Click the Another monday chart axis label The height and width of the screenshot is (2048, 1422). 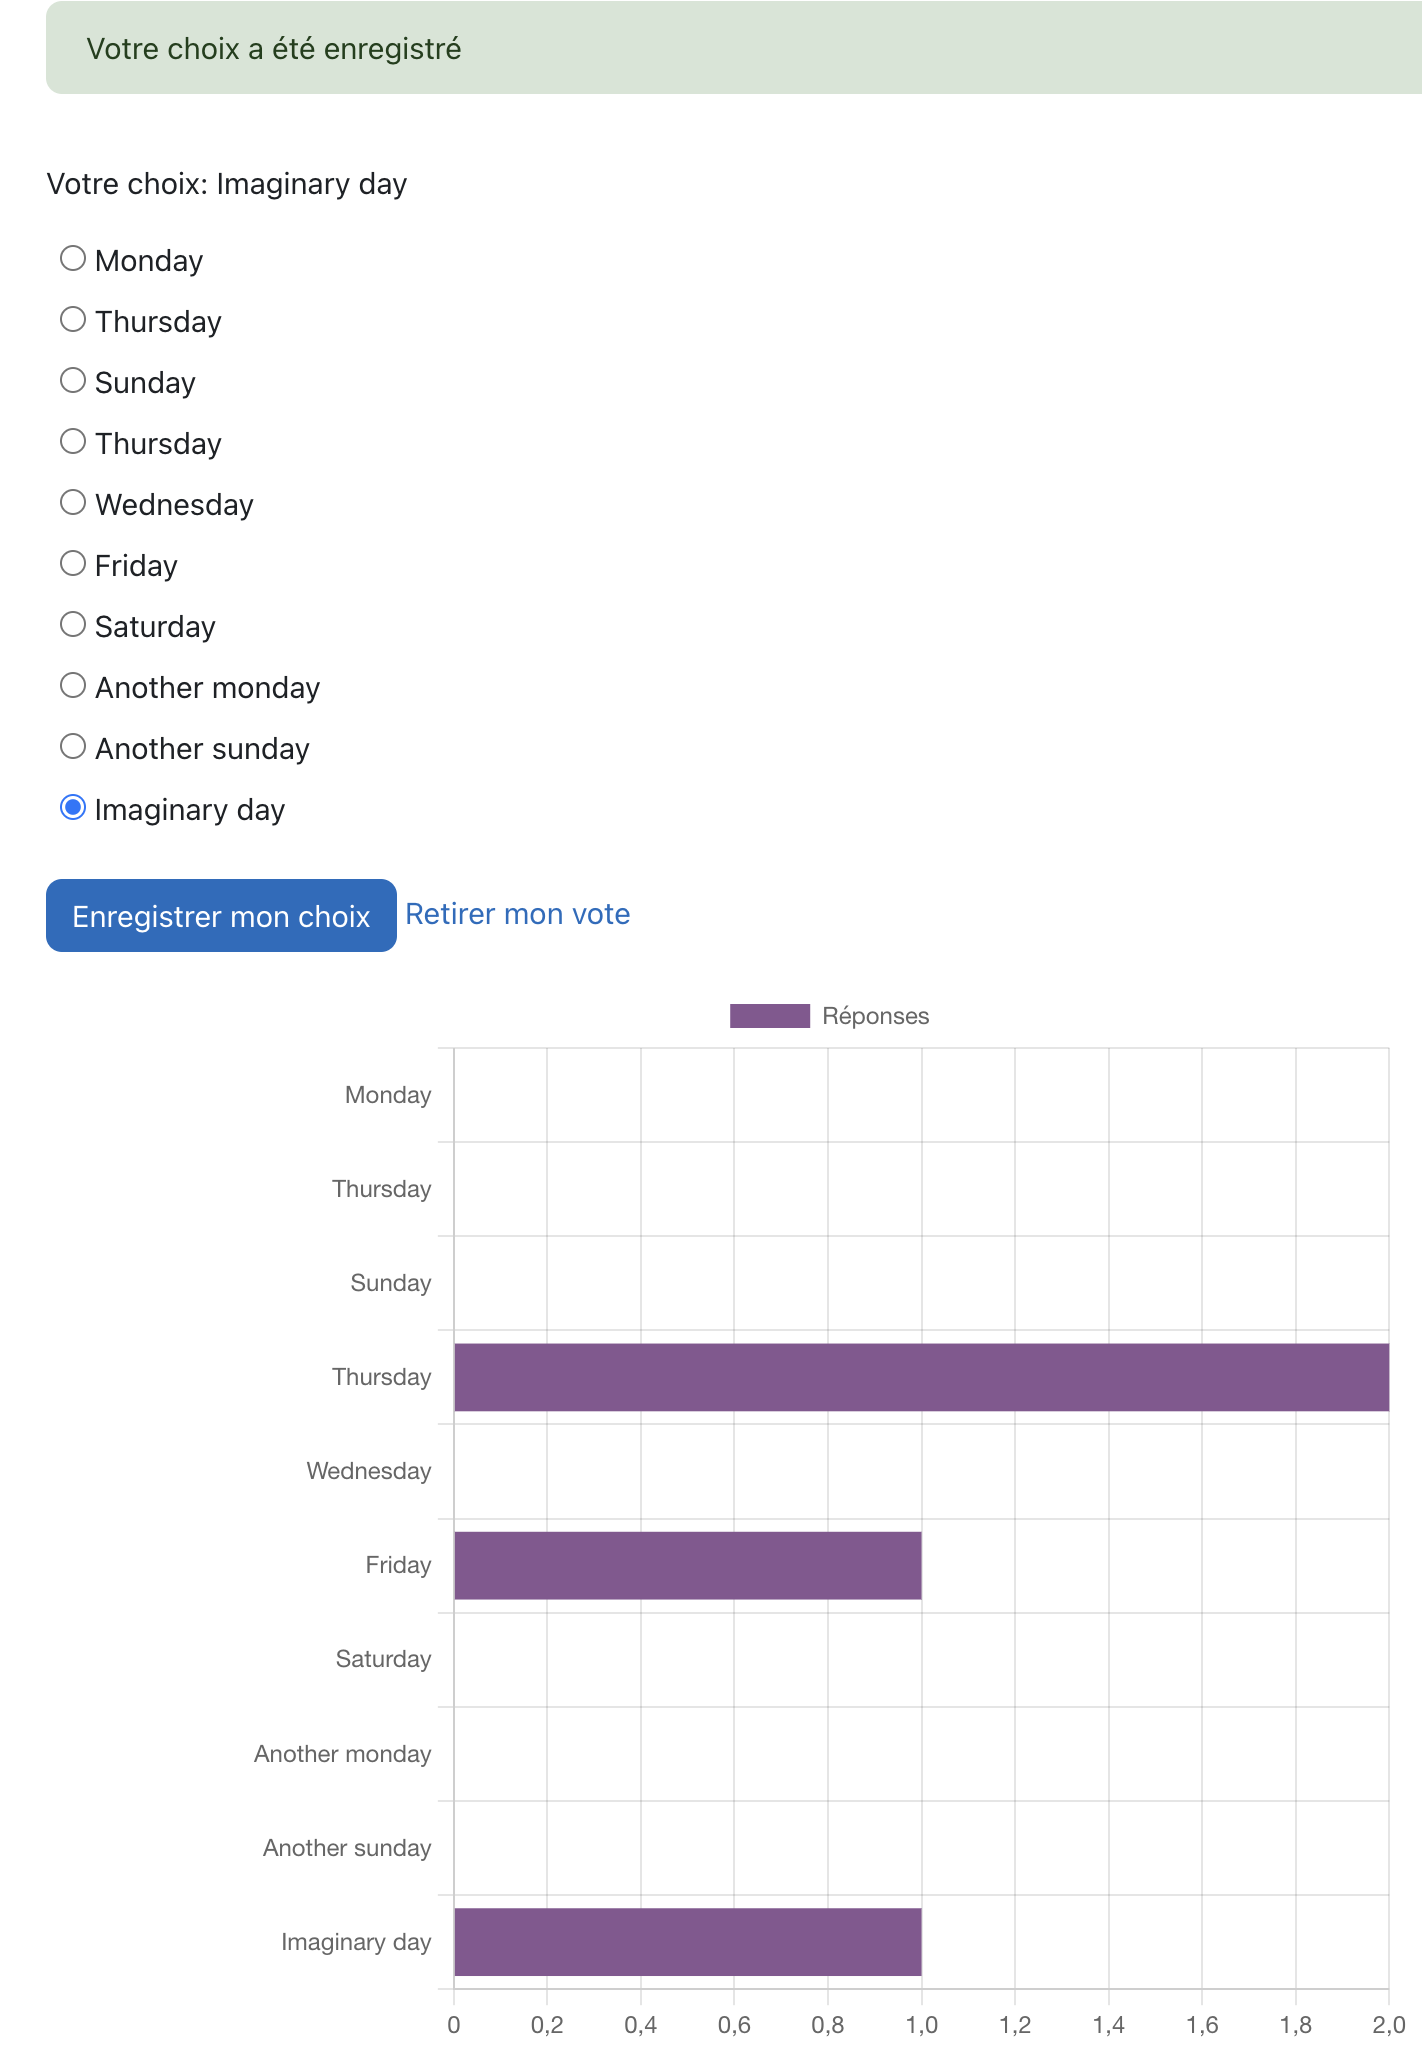pos(343,1754)
